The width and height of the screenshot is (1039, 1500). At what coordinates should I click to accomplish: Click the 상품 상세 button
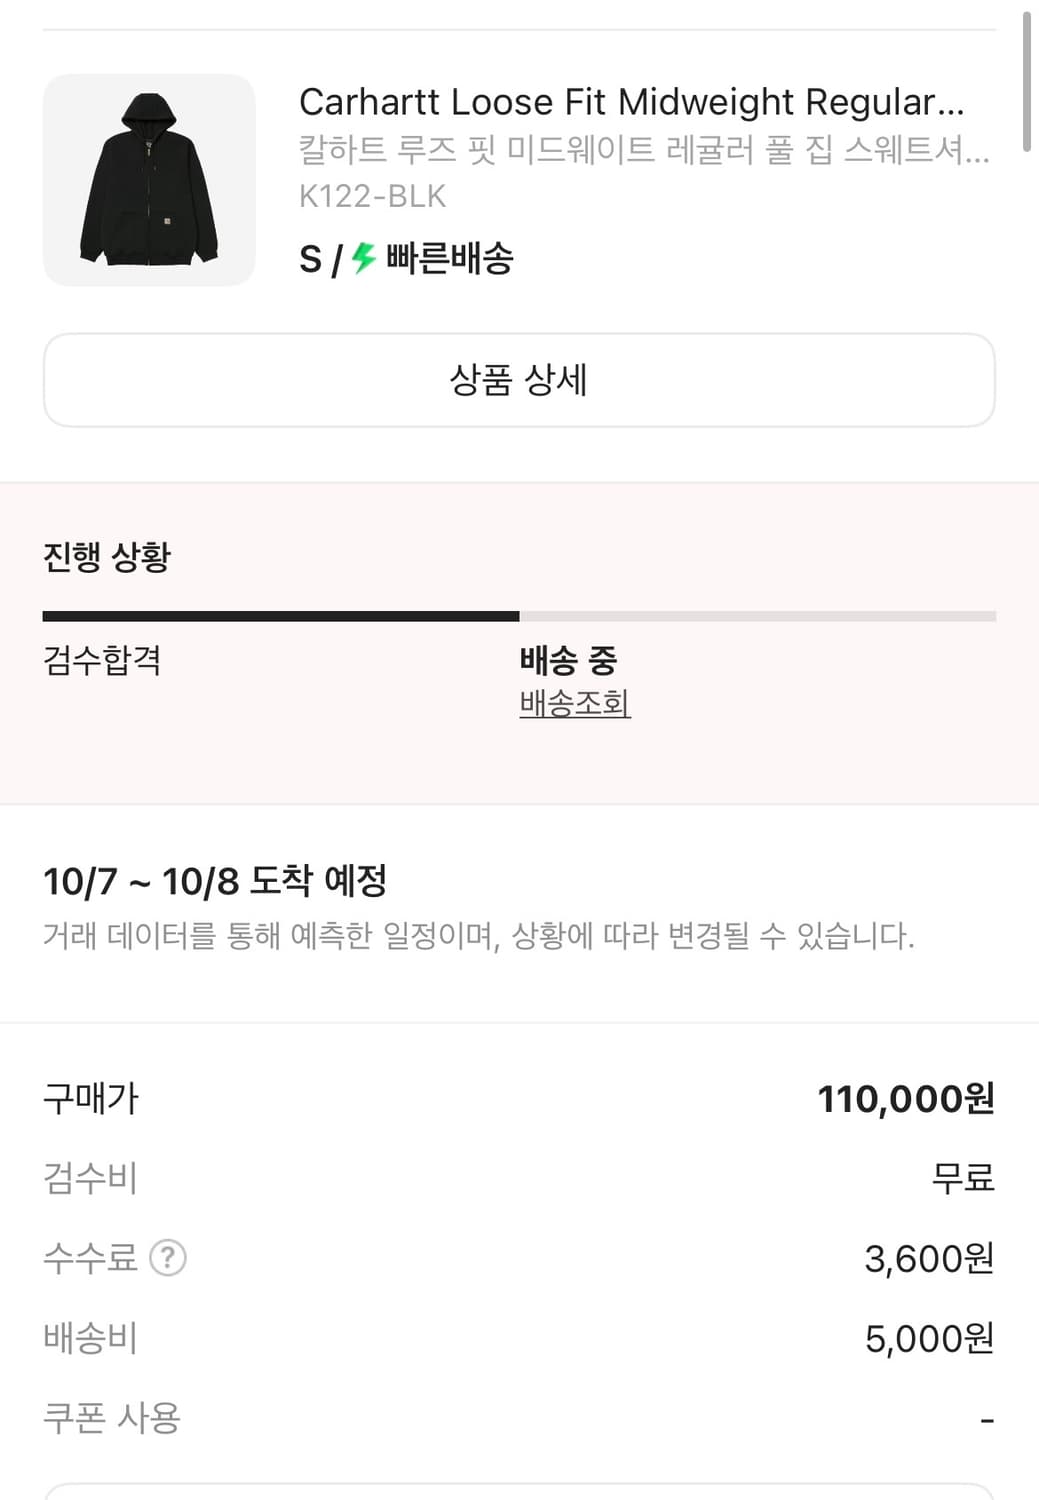(519, 380)
